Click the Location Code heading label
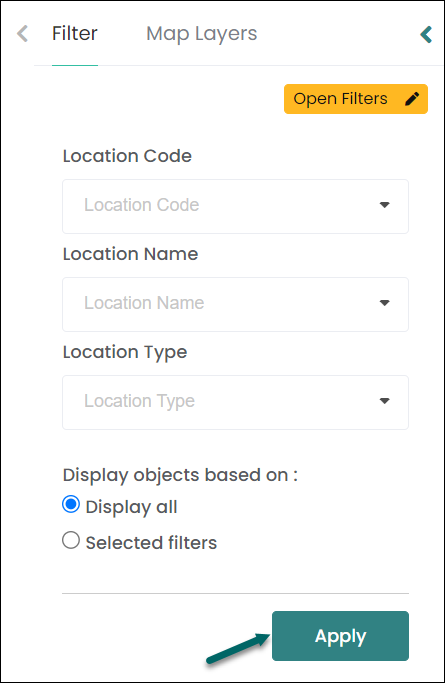Image resolution: width=445 pixels, height=683 pixels. pos(127,156)
